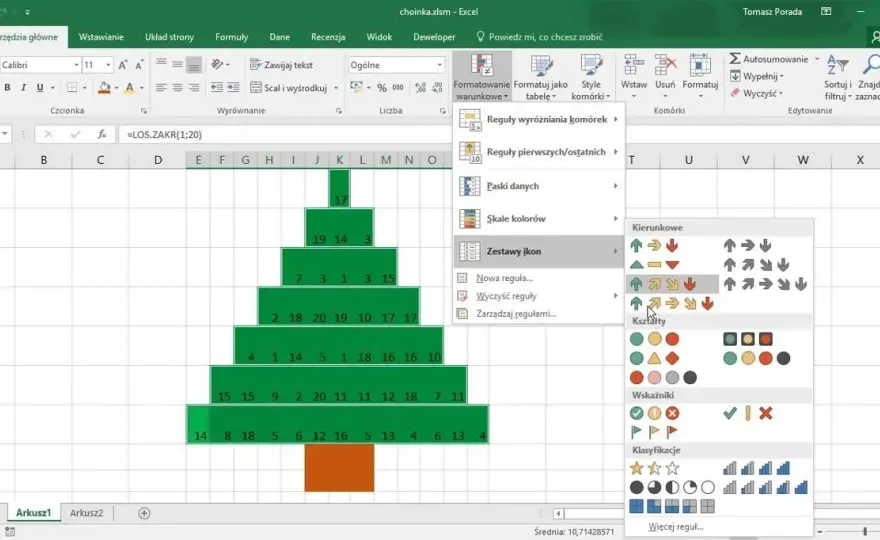Select the 3 flags icon set
Screen dimensions: 880x540
pos(654,432)
